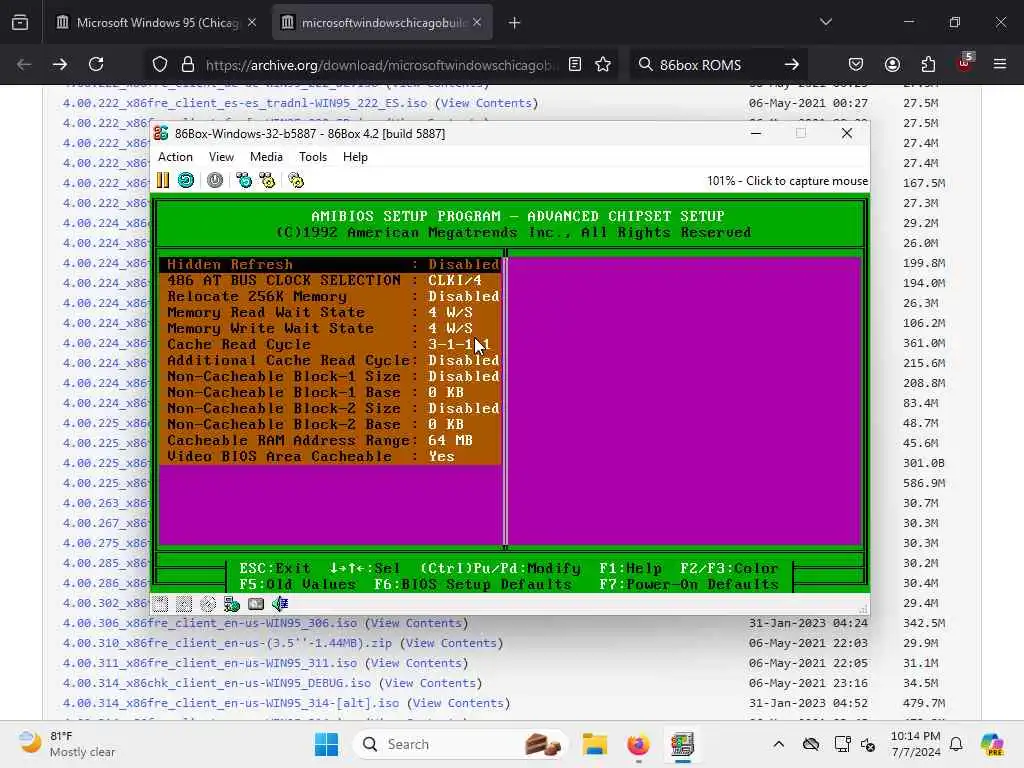Viewport: 1024px width, 768px height.
Task: Open taskbar Search box
Action: [460, 744]
